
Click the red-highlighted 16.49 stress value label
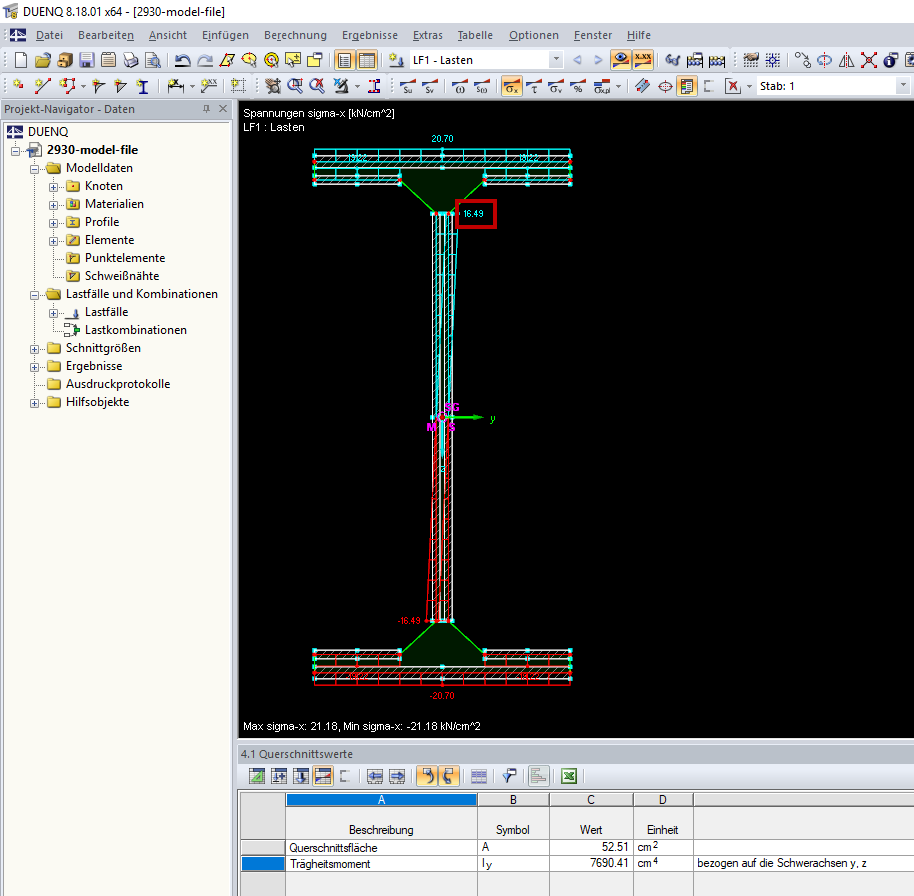tap(475, 214)
